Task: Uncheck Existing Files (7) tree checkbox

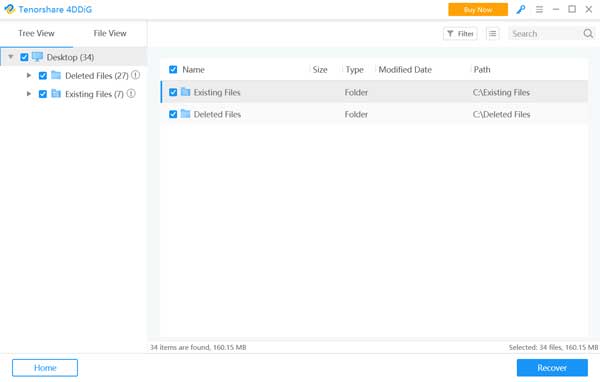Action: (x=43, y=94)
